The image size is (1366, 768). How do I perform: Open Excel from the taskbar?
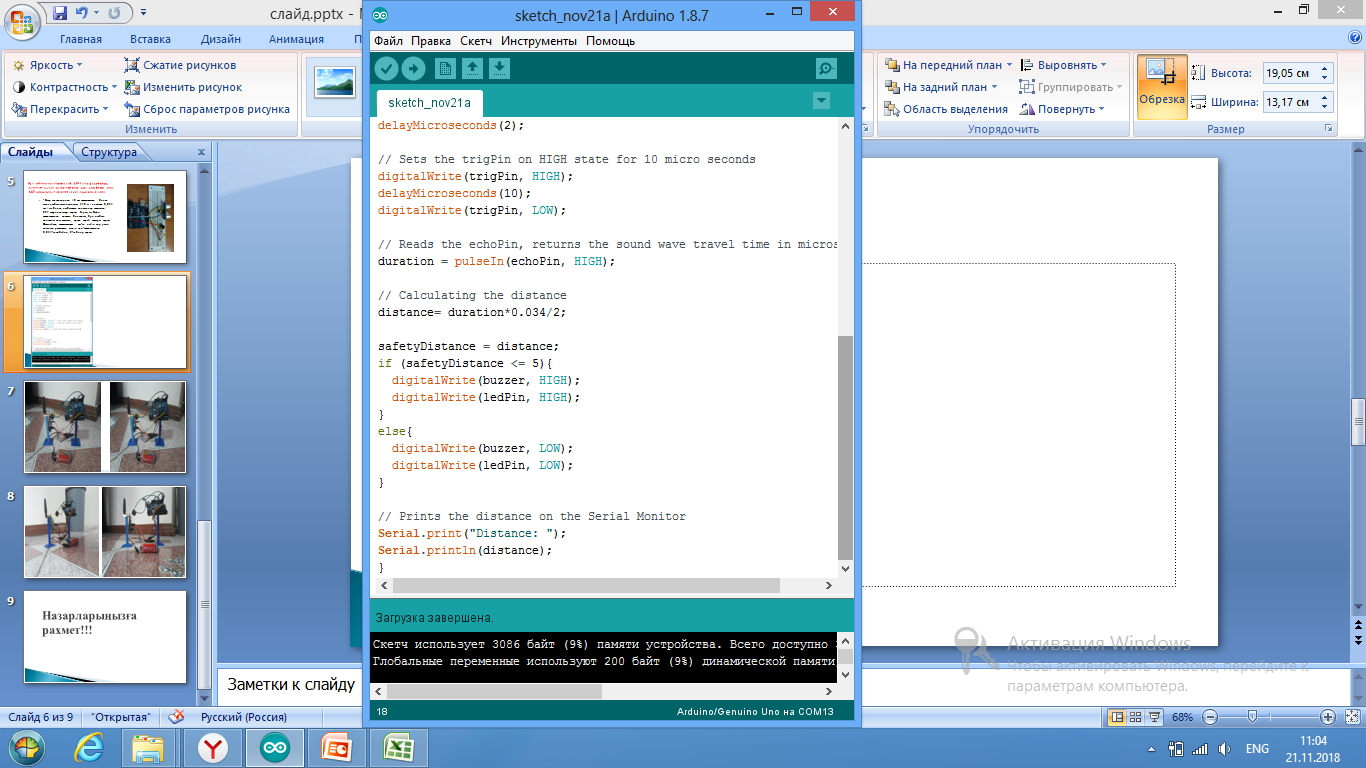397,748
